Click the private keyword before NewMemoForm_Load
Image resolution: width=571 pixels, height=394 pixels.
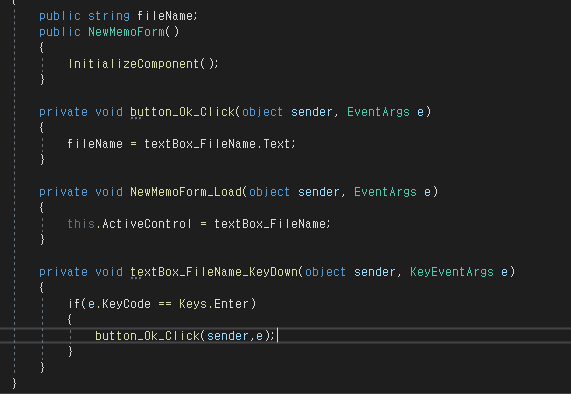63,192
